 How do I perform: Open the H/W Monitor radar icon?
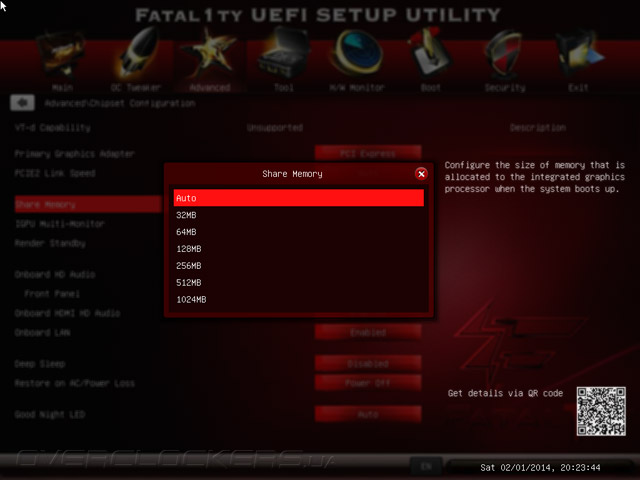[358, 54]
